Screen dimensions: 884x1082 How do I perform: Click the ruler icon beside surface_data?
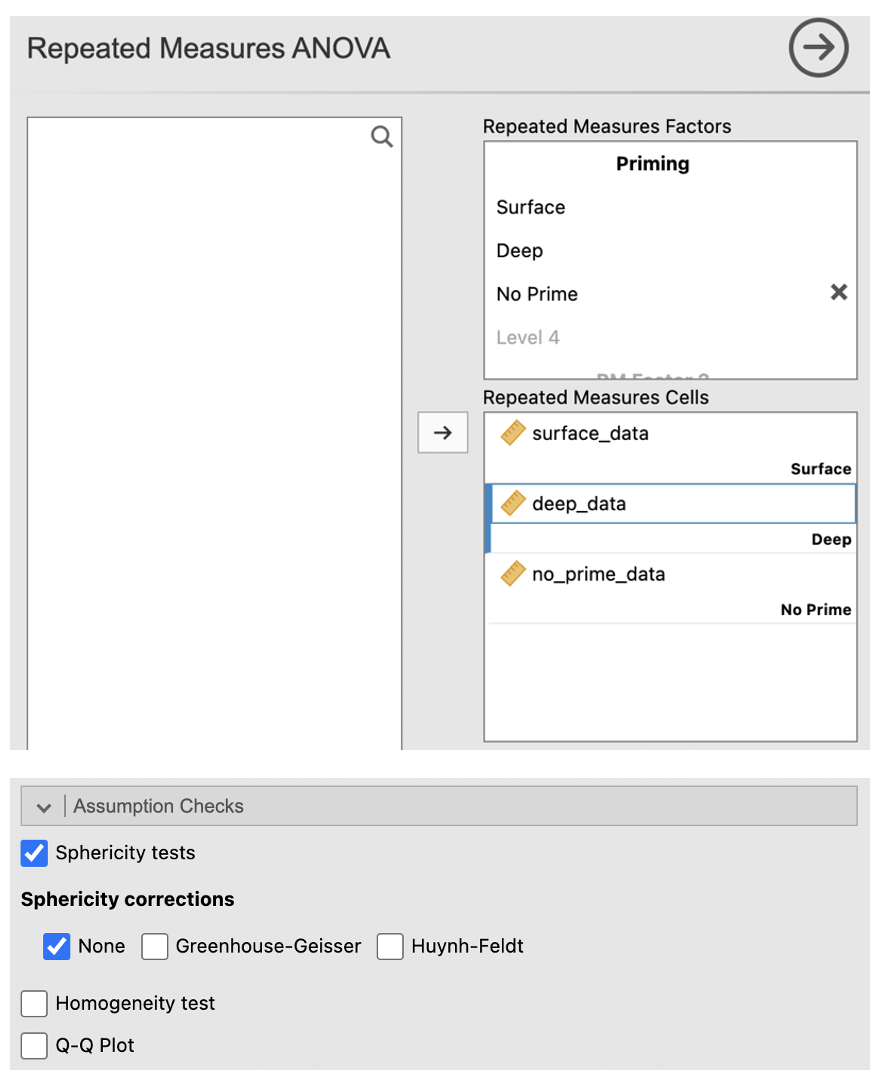(513, 433)
